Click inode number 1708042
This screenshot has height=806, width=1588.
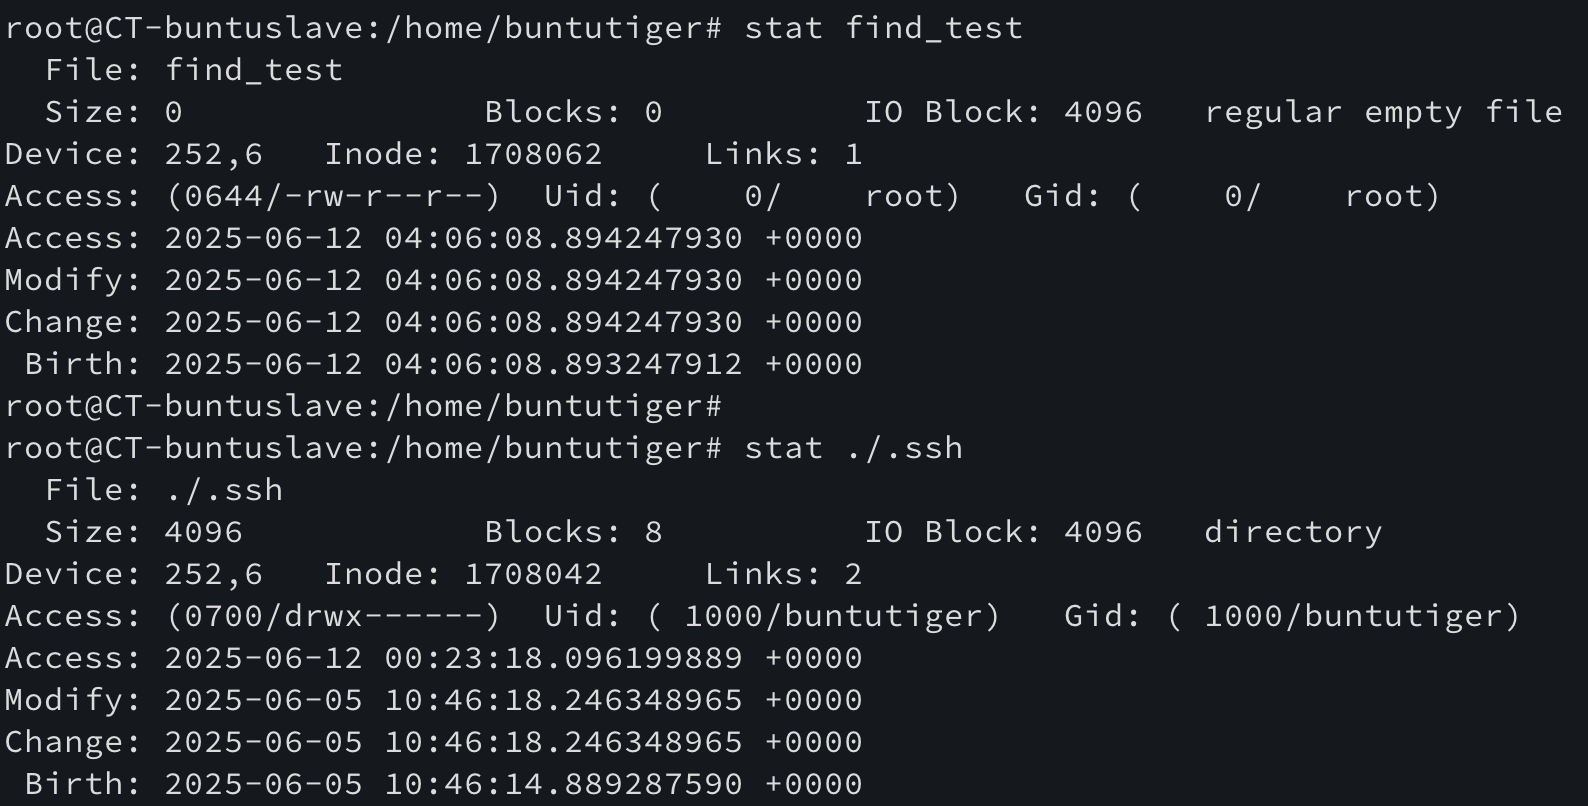[x=533, y=574]
